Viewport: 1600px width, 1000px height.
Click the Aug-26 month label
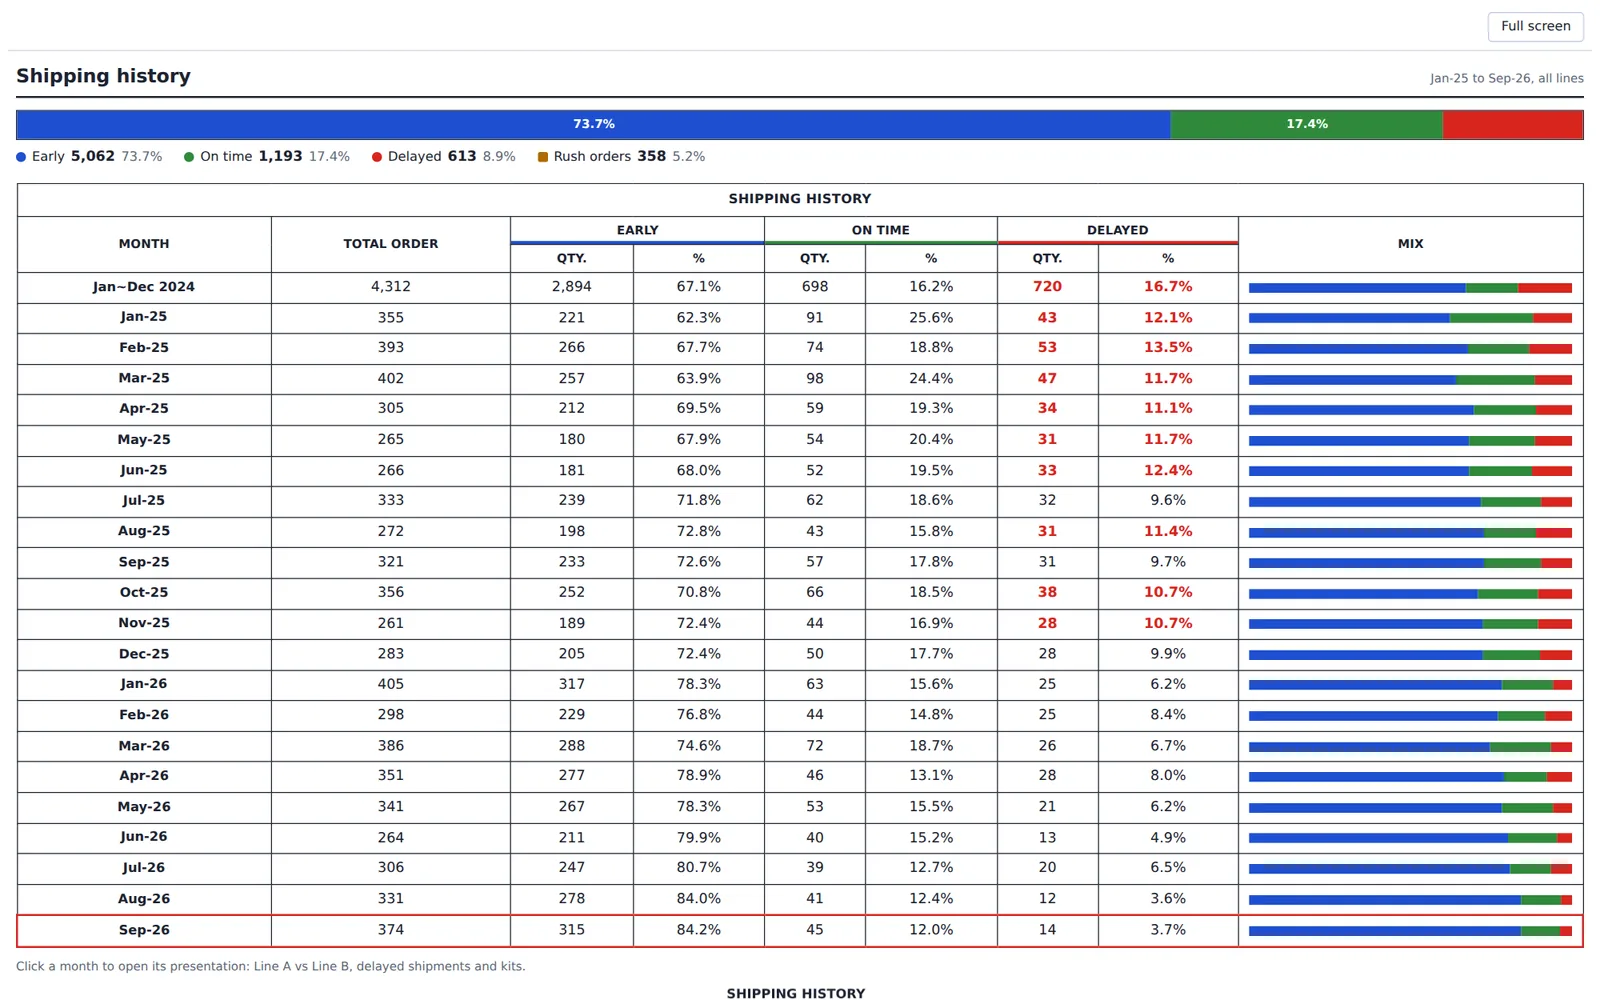(144, 899)
